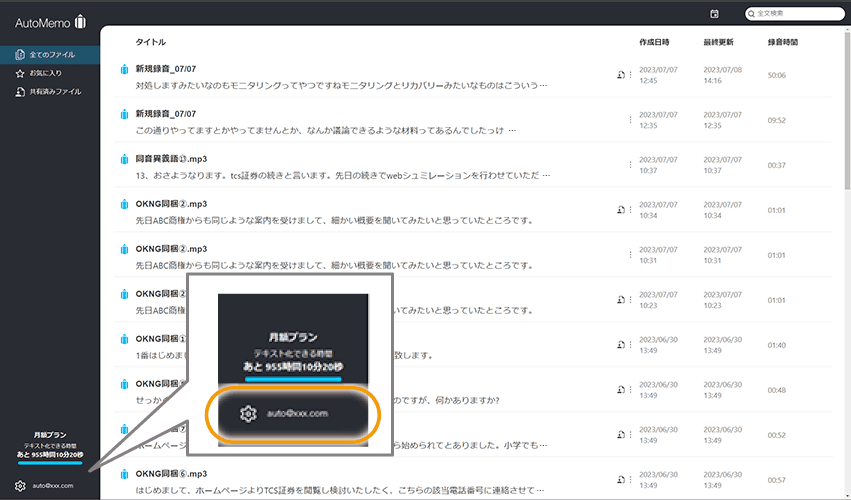Open the calendar icon in the top bar
The image size is (851, 500).
click(714, 13)
